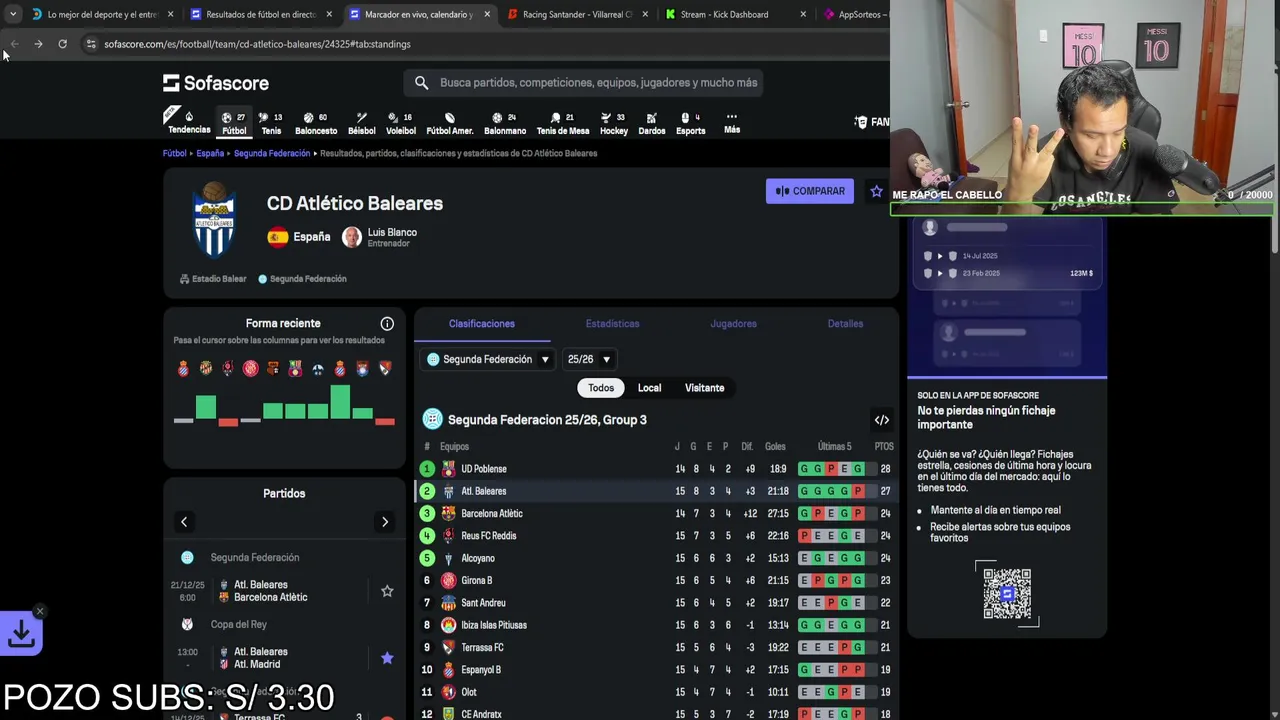
Task: Click the tallest green form bar
Action: pyautogui.click(x=340, y=401)
